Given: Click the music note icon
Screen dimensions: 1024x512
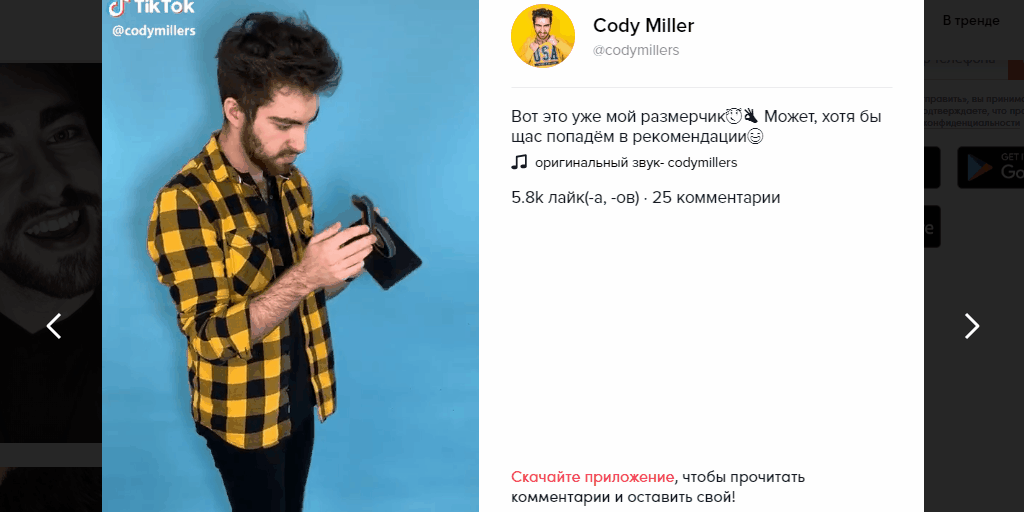Looking at the screenshot, I should click(519, 162).
